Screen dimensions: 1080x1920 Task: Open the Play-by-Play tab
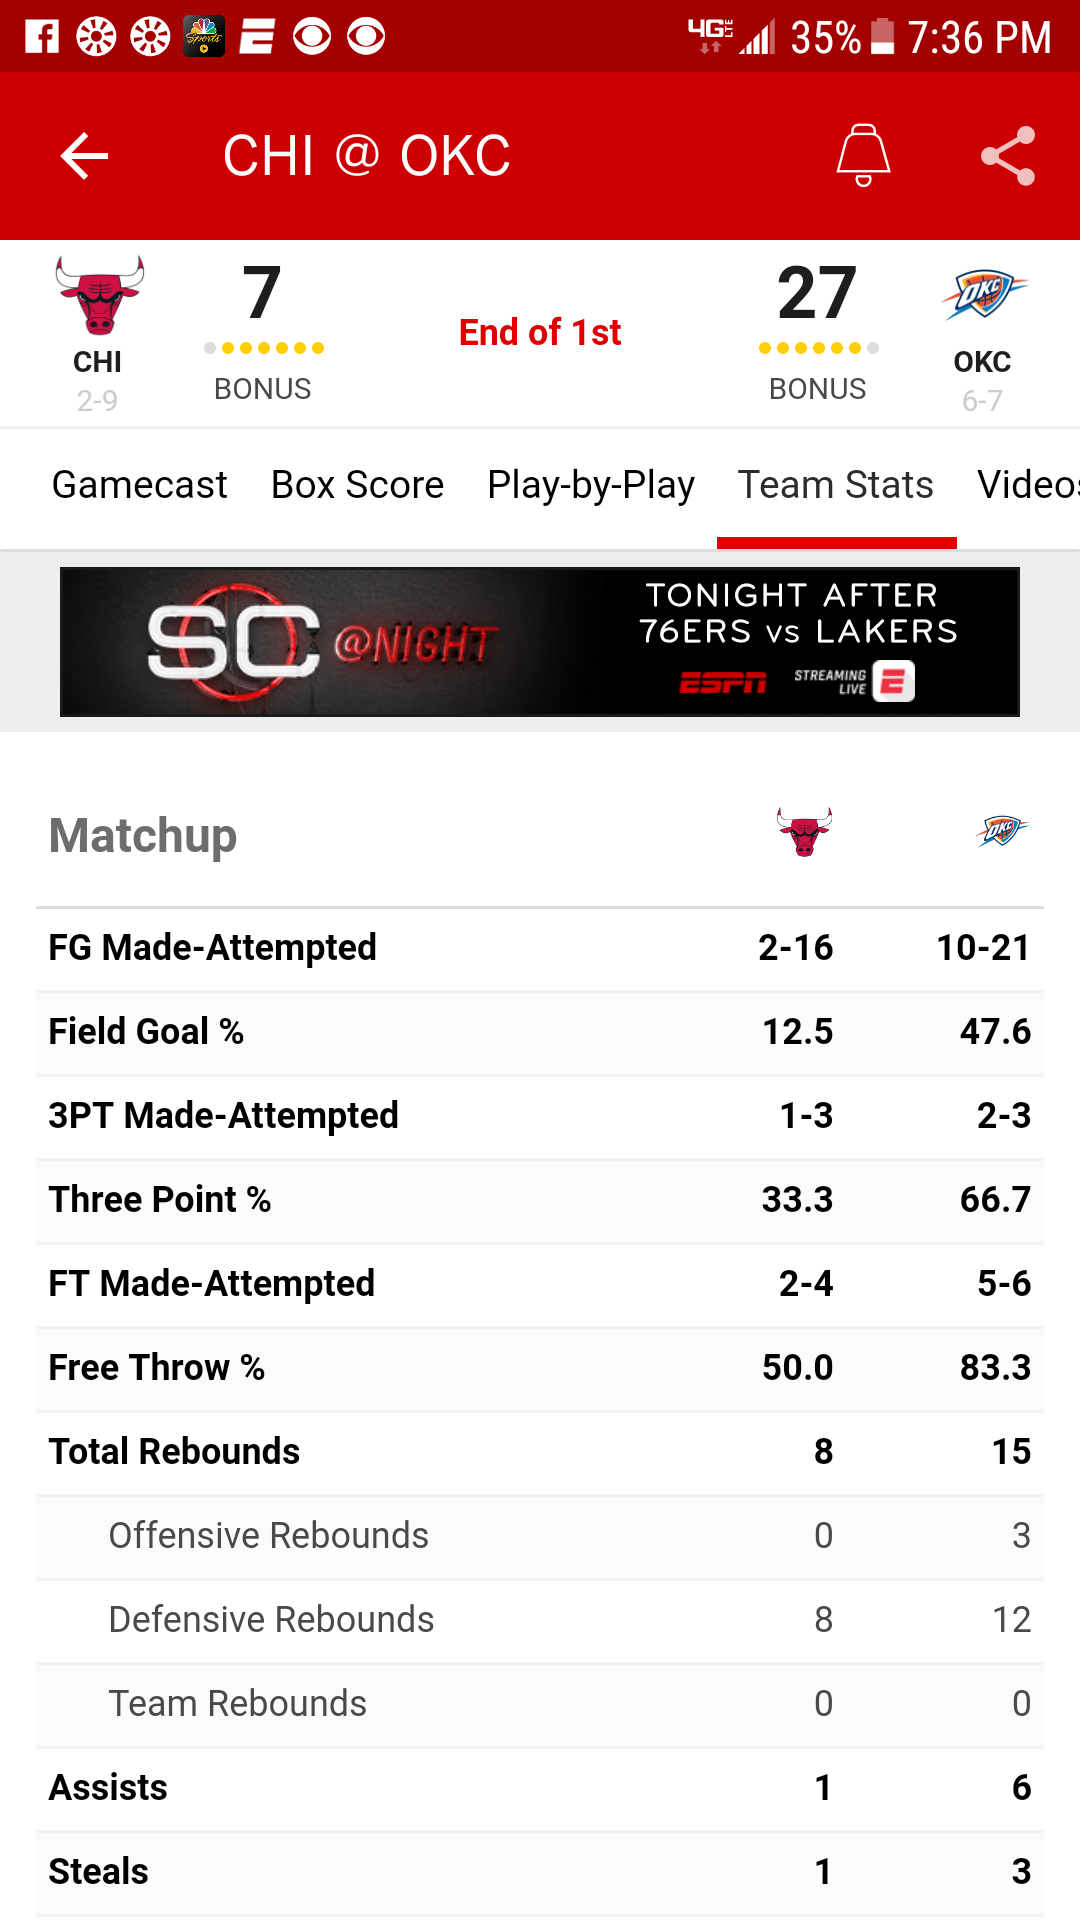coord(591,486)
